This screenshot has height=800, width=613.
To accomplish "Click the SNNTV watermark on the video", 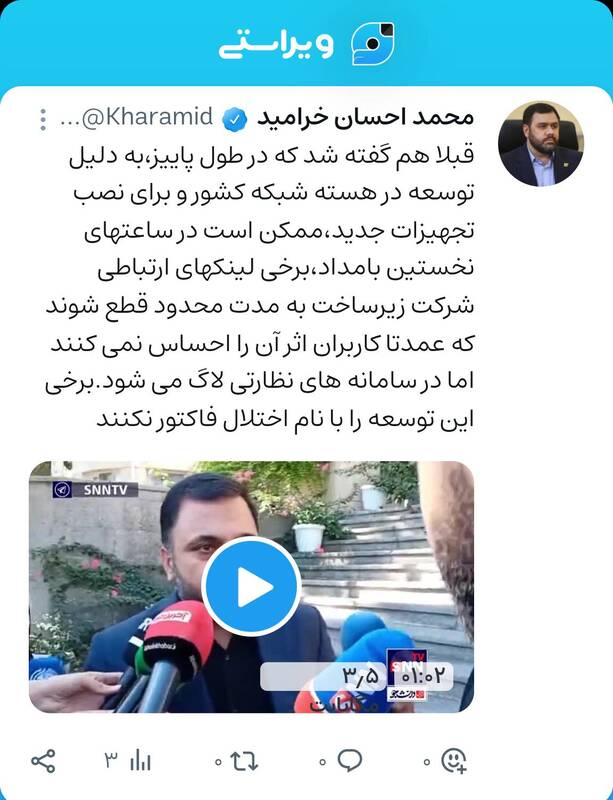I will point(95,490).
